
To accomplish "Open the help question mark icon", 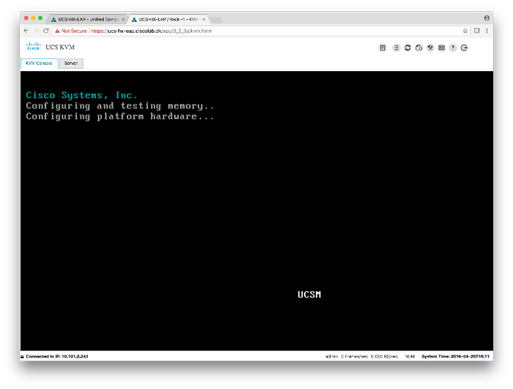I will pyautogui.click(x=453, y=48).
